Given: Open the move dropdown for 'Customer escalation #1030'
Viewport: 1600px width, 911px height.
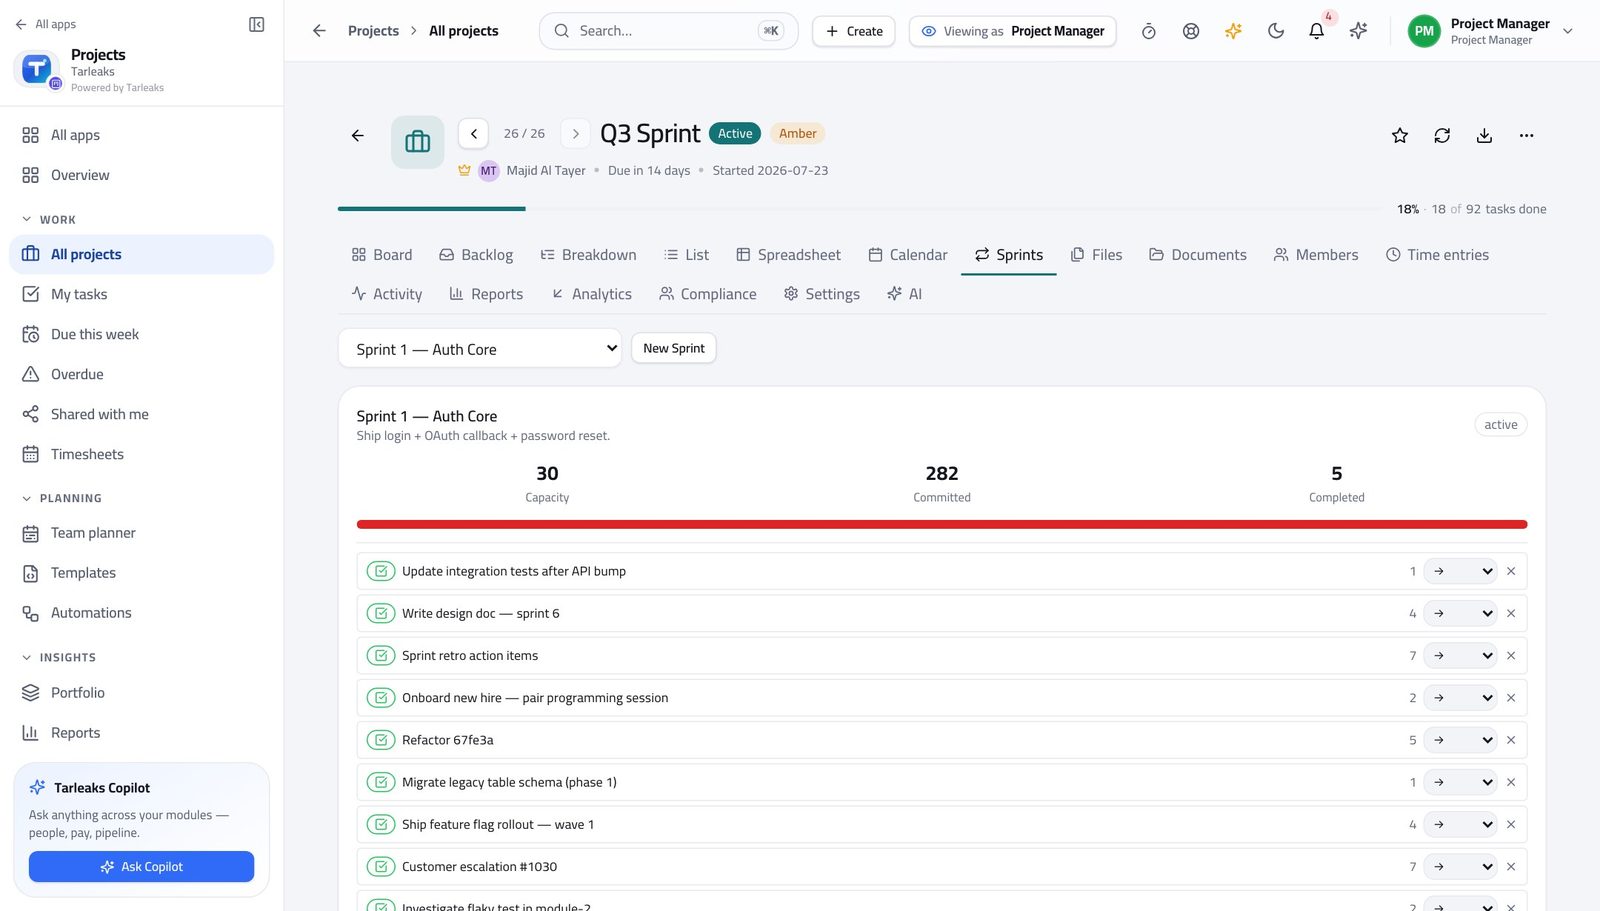Looking at the screenshot, I should tap(1460, 867).
